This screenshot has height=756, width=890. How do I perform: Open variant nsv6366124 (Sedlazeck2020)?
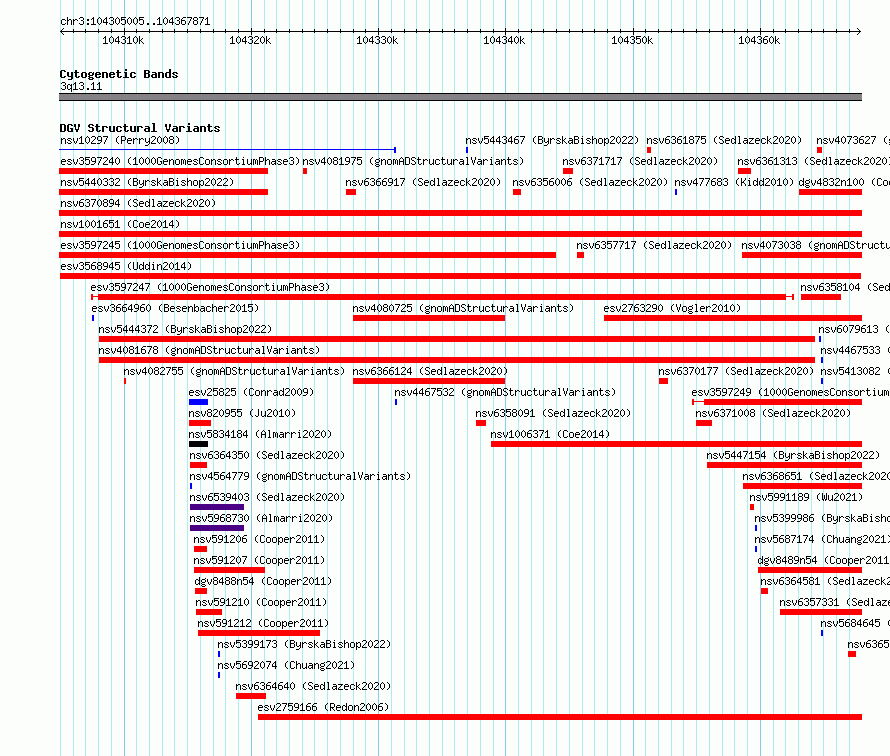(x=430, y=371)
